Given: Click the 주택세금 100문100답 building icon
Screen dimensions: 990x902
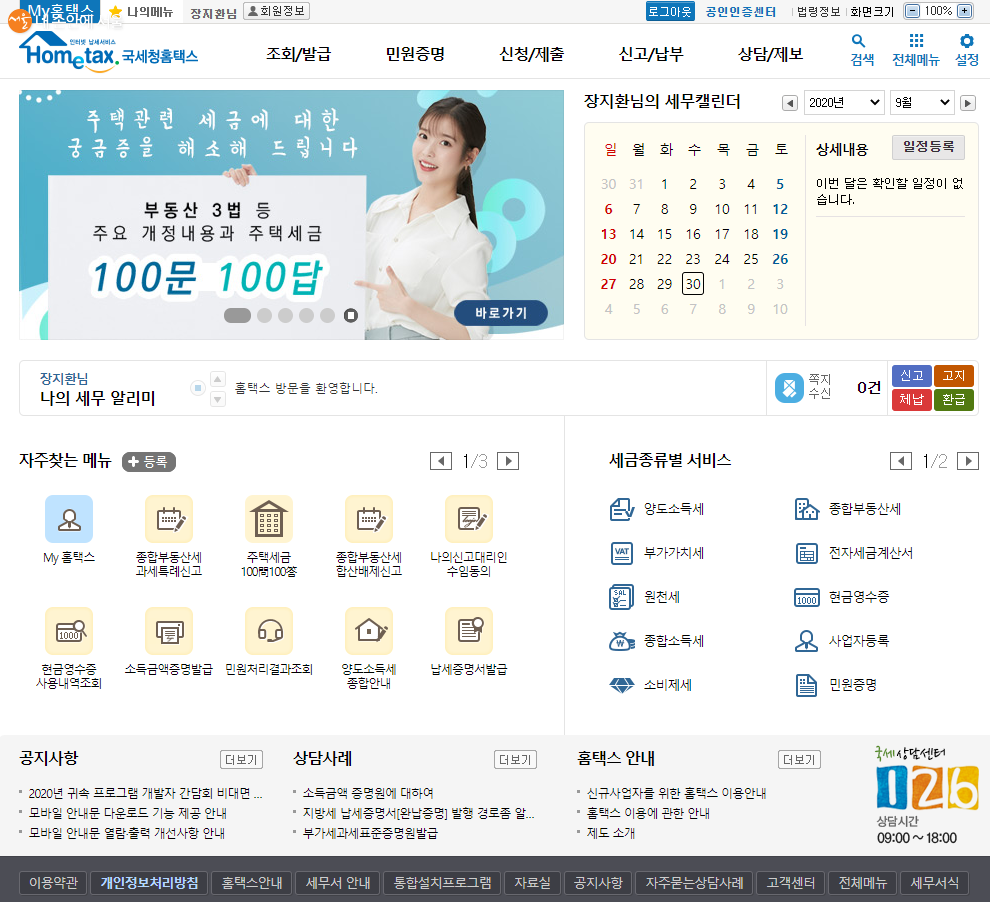Looking at the screenshot, I should click(x=269, y=519).
